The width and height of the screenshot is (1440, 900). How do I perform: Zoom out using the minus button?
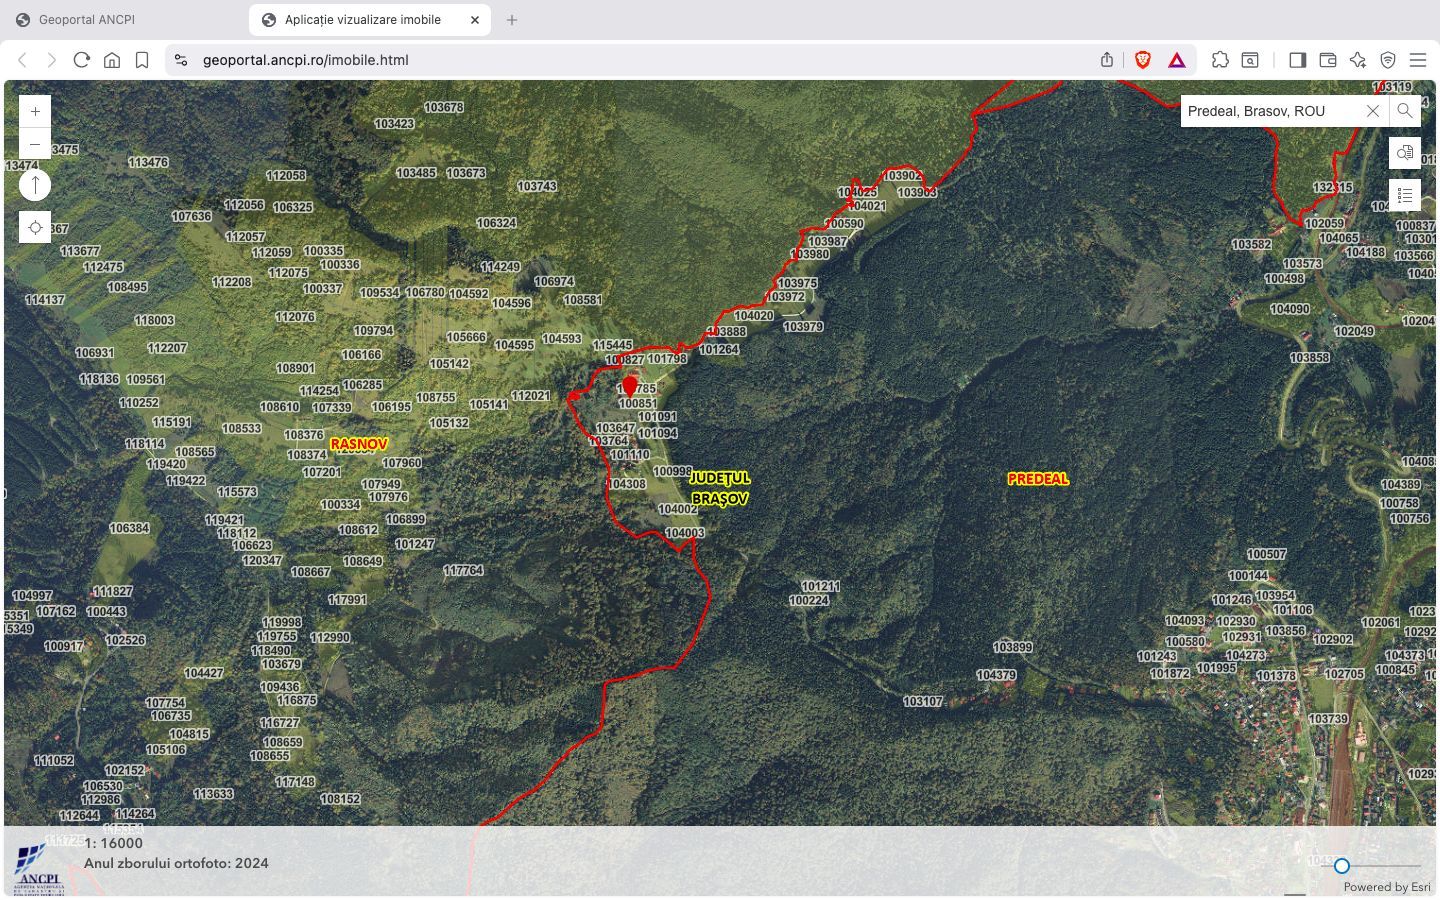click(x=35, y=144)
